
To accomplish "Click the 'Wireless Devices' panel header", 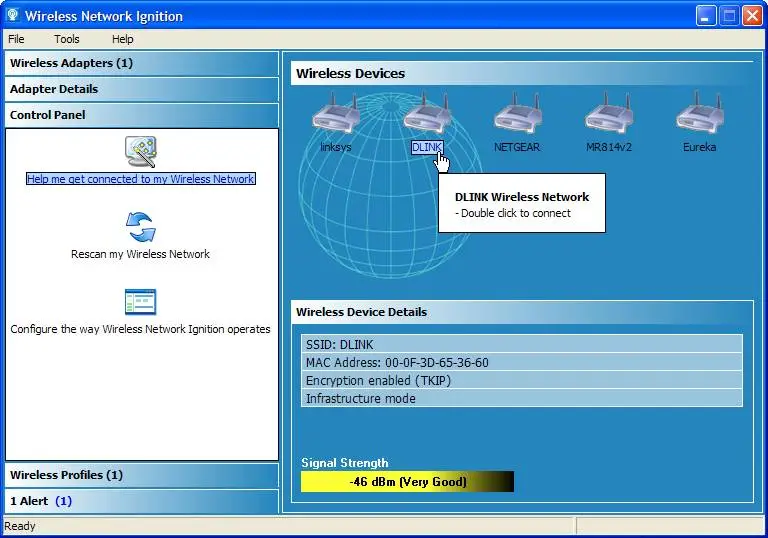I will coord(522,73).
